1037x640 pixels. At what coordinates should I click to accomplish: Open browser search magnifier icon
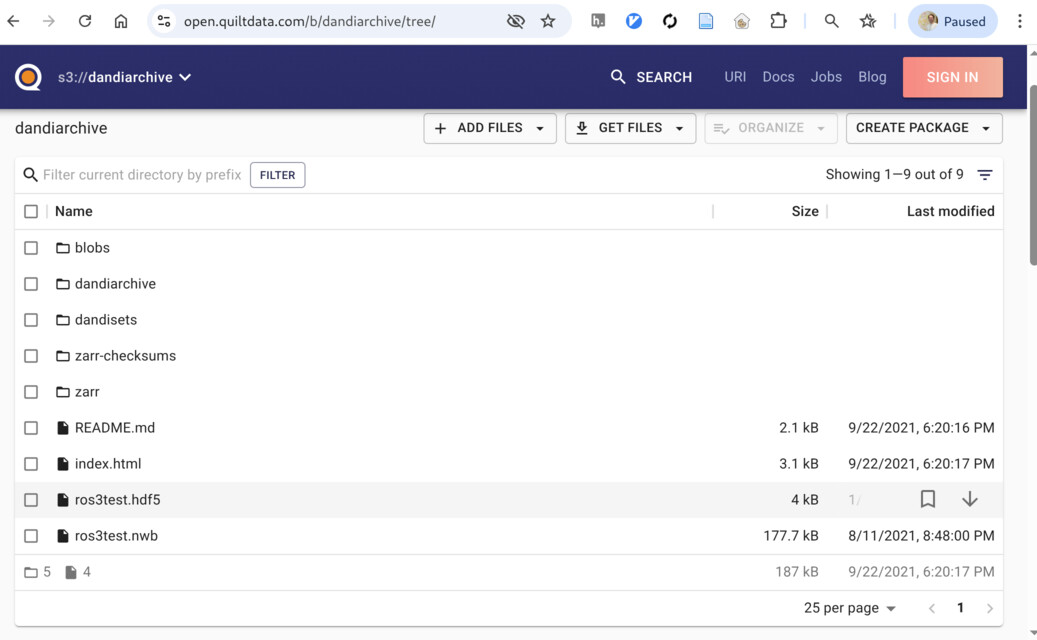point(831,21)
